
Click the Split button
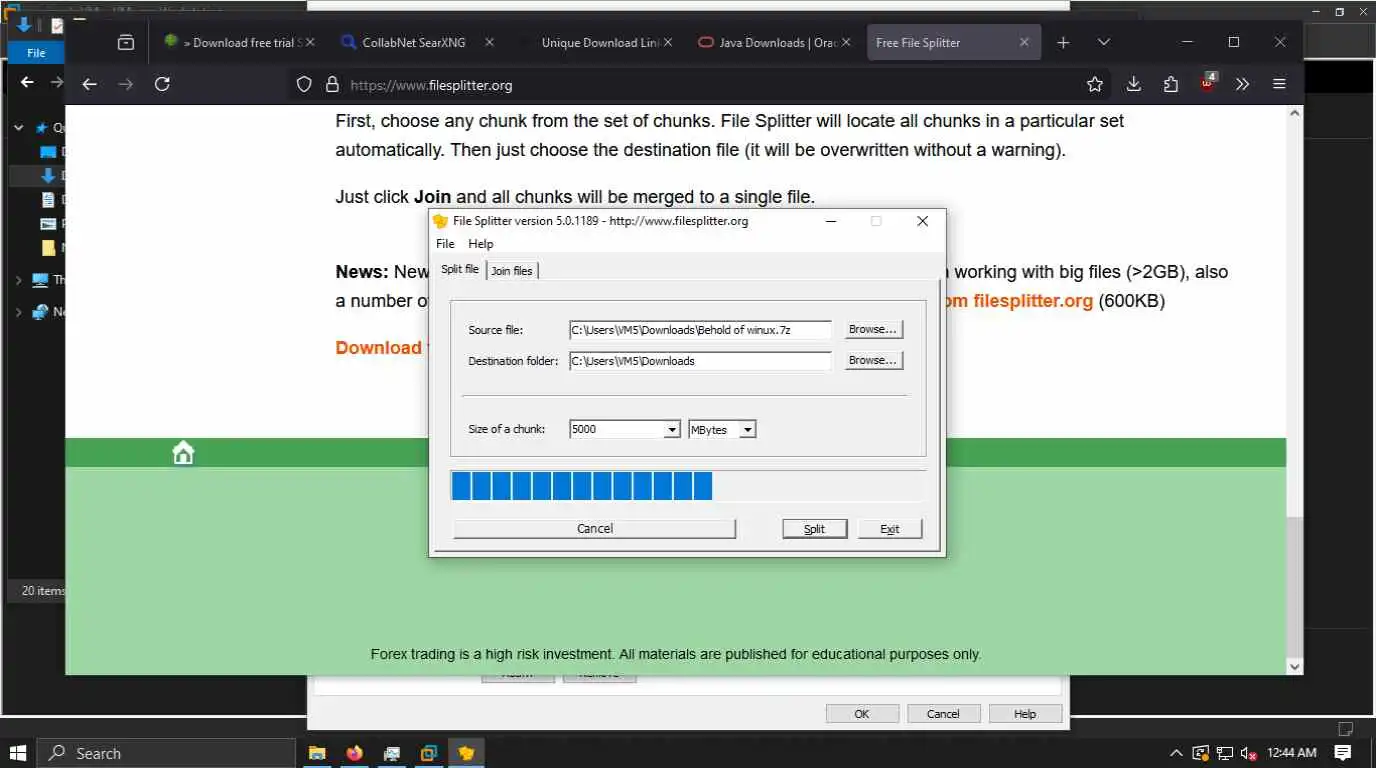[814, 529]
